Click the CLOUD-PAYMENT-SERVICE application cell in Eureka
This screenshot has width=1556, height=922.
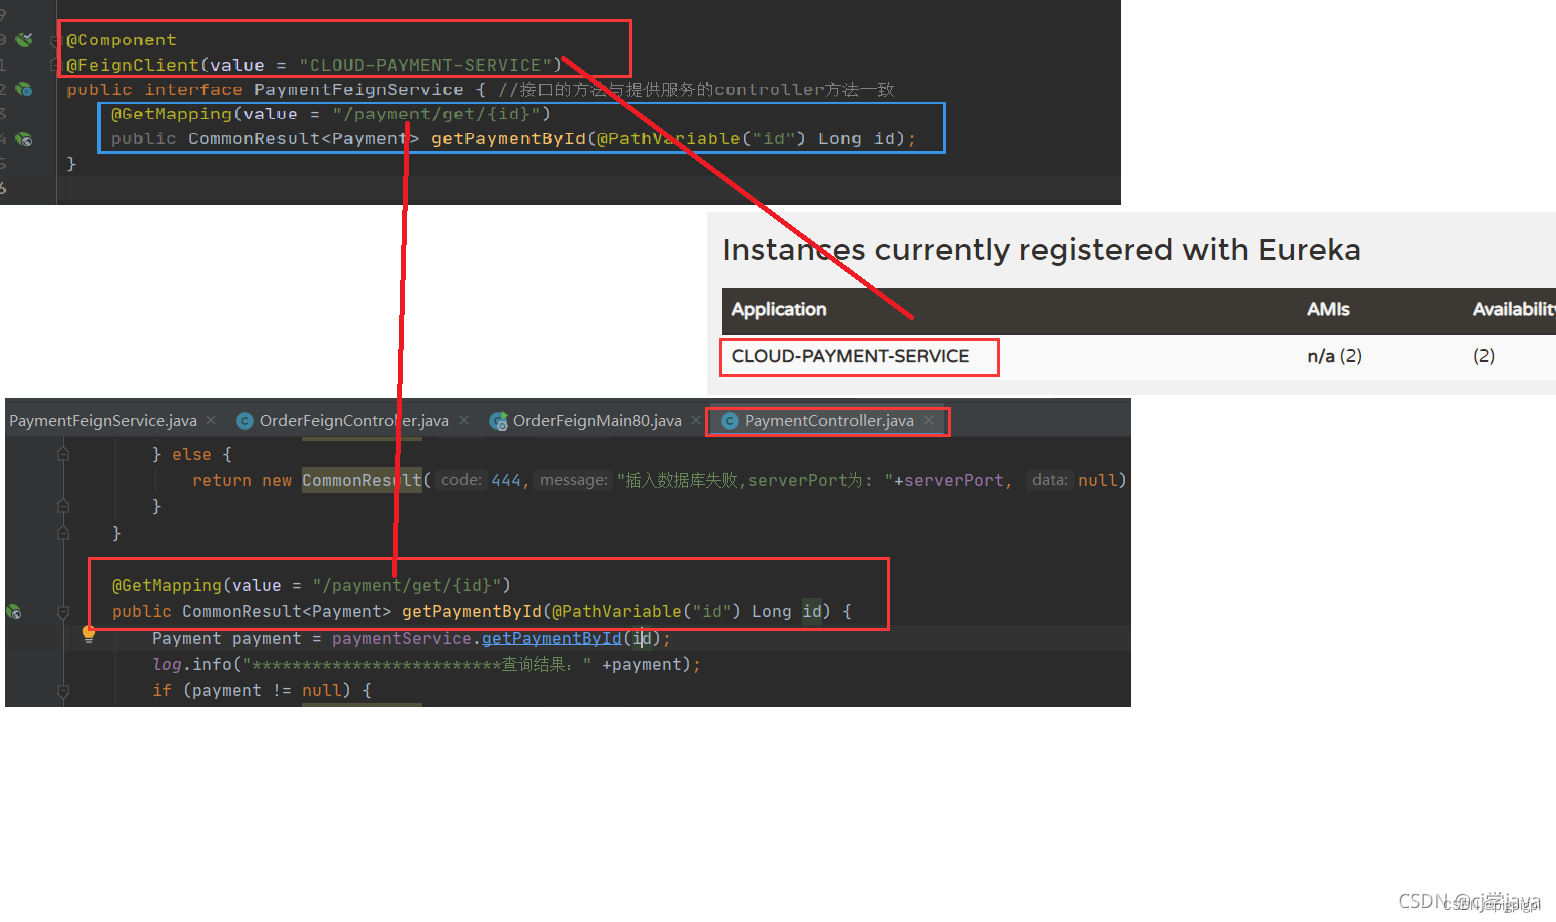(850, 356)
